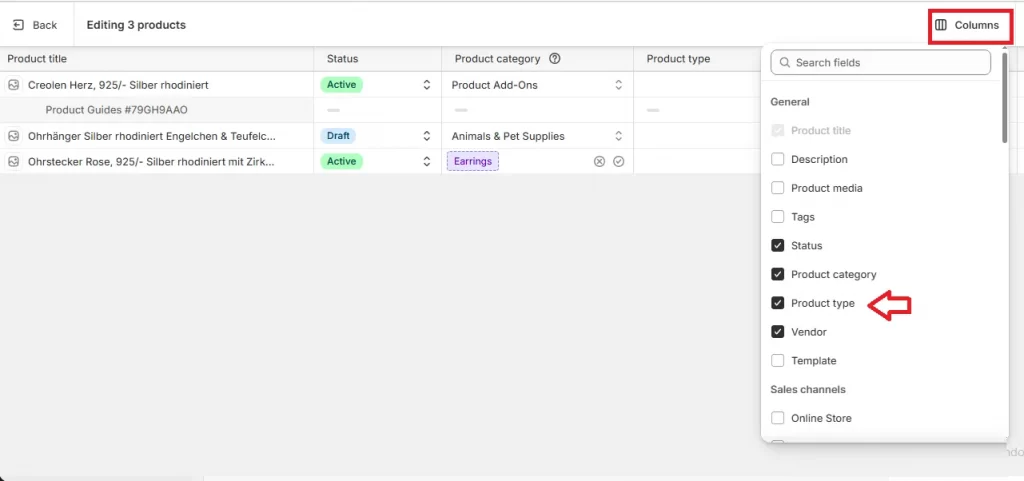The height and width of the screenshot is (481, 1024).
Task: Click the General section label
Action: 790,102
